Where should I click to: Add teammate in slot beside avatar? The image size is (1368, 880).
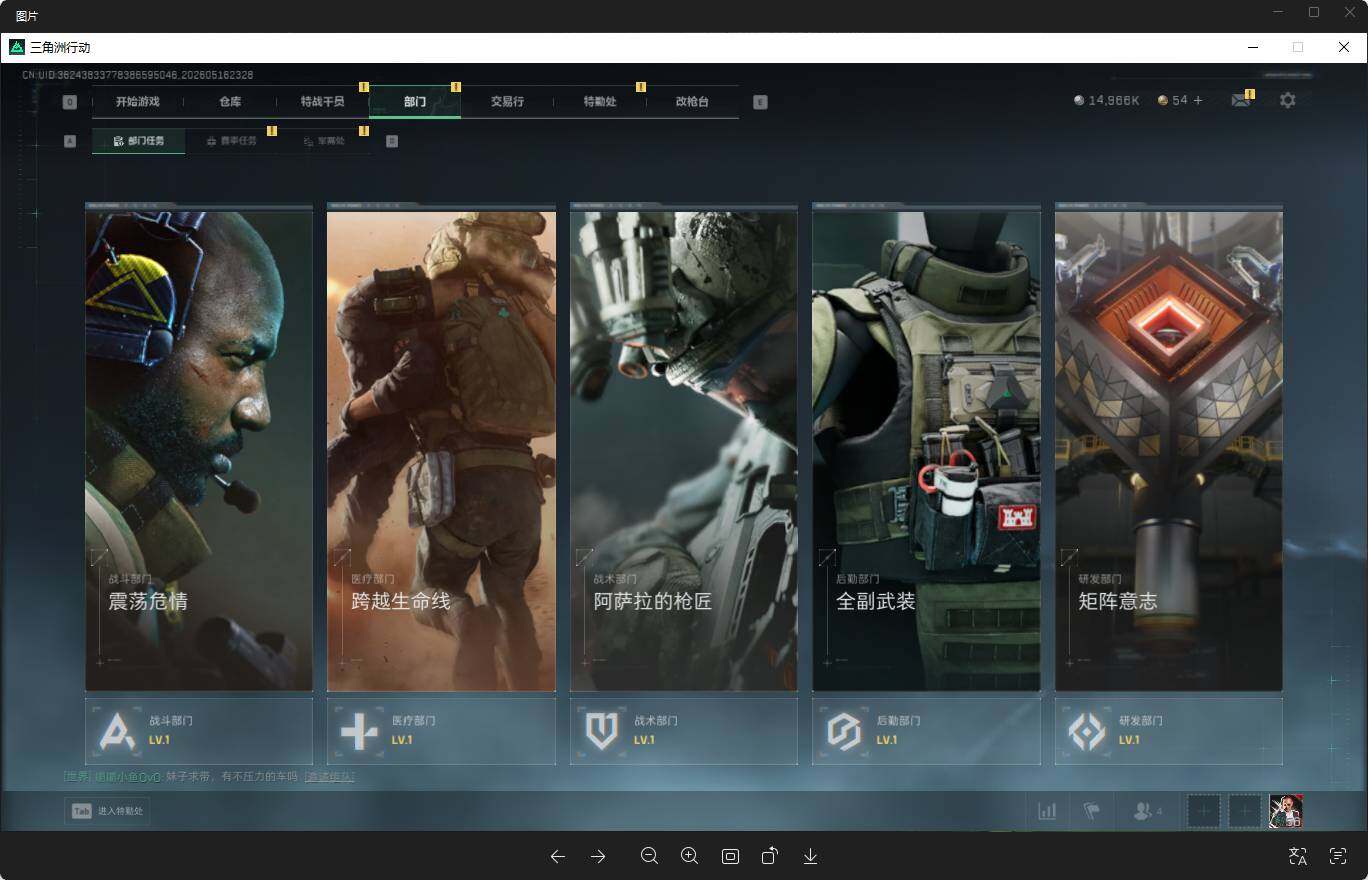tap(1244, 811)
